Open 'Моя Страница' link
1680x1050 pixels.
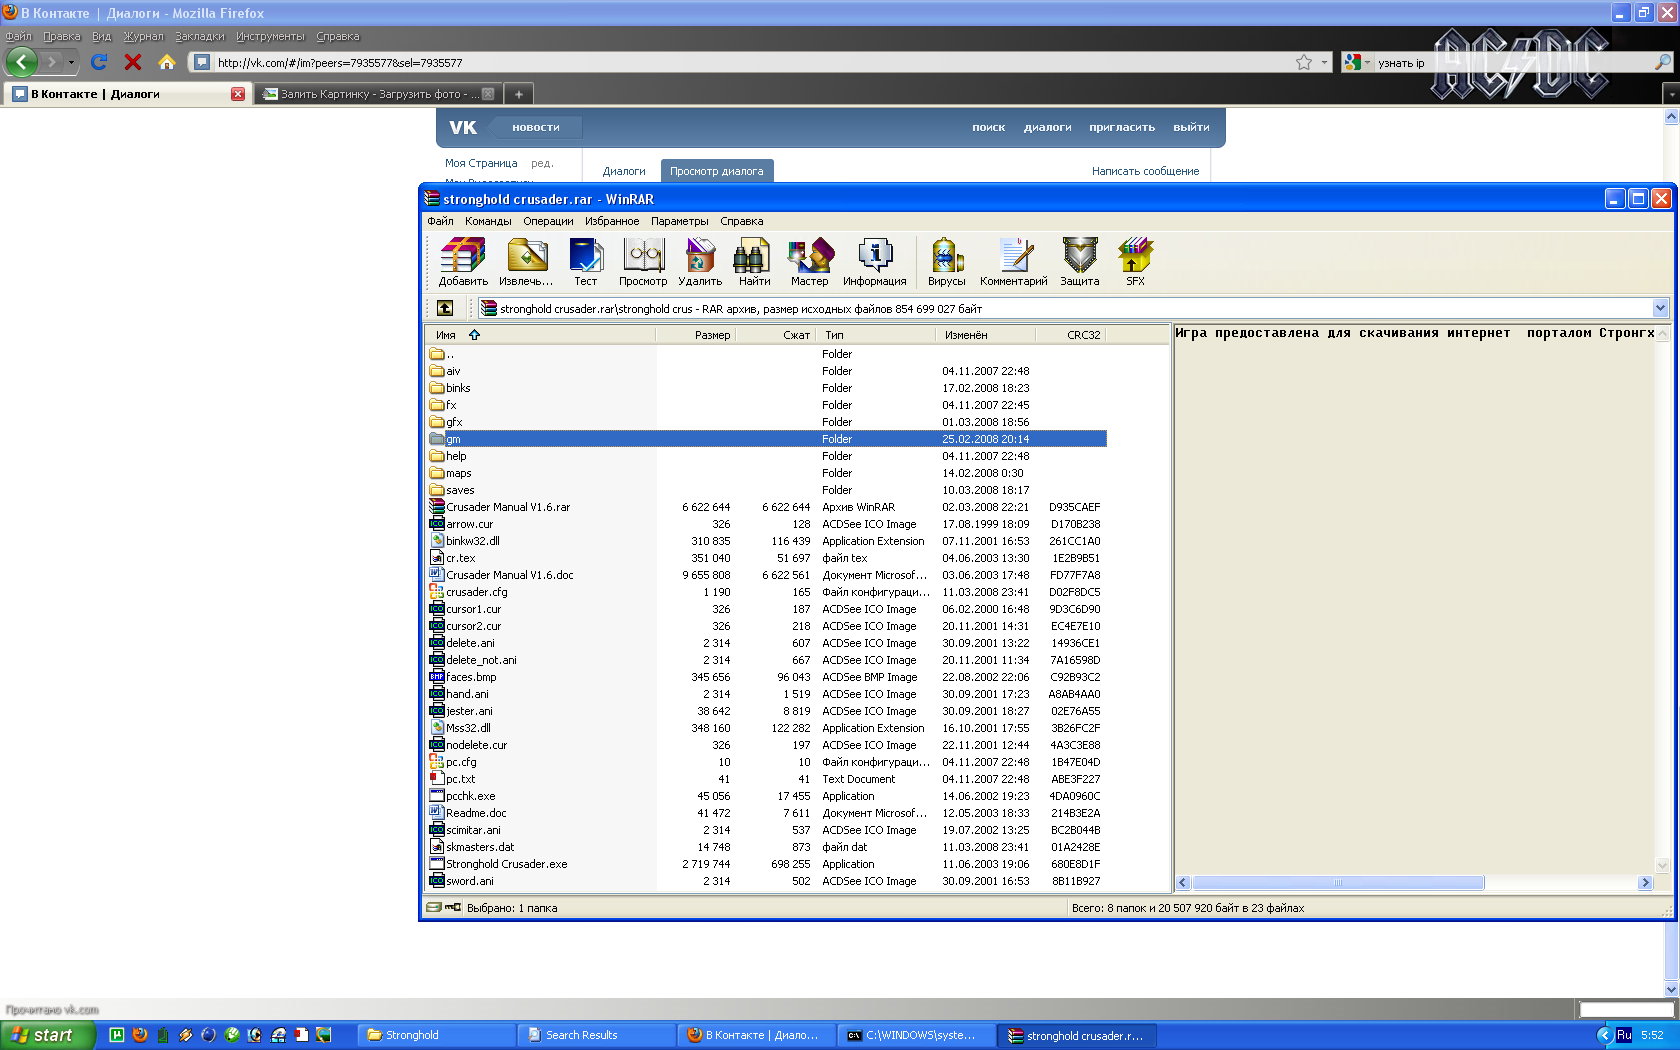[x=481, y=163]
